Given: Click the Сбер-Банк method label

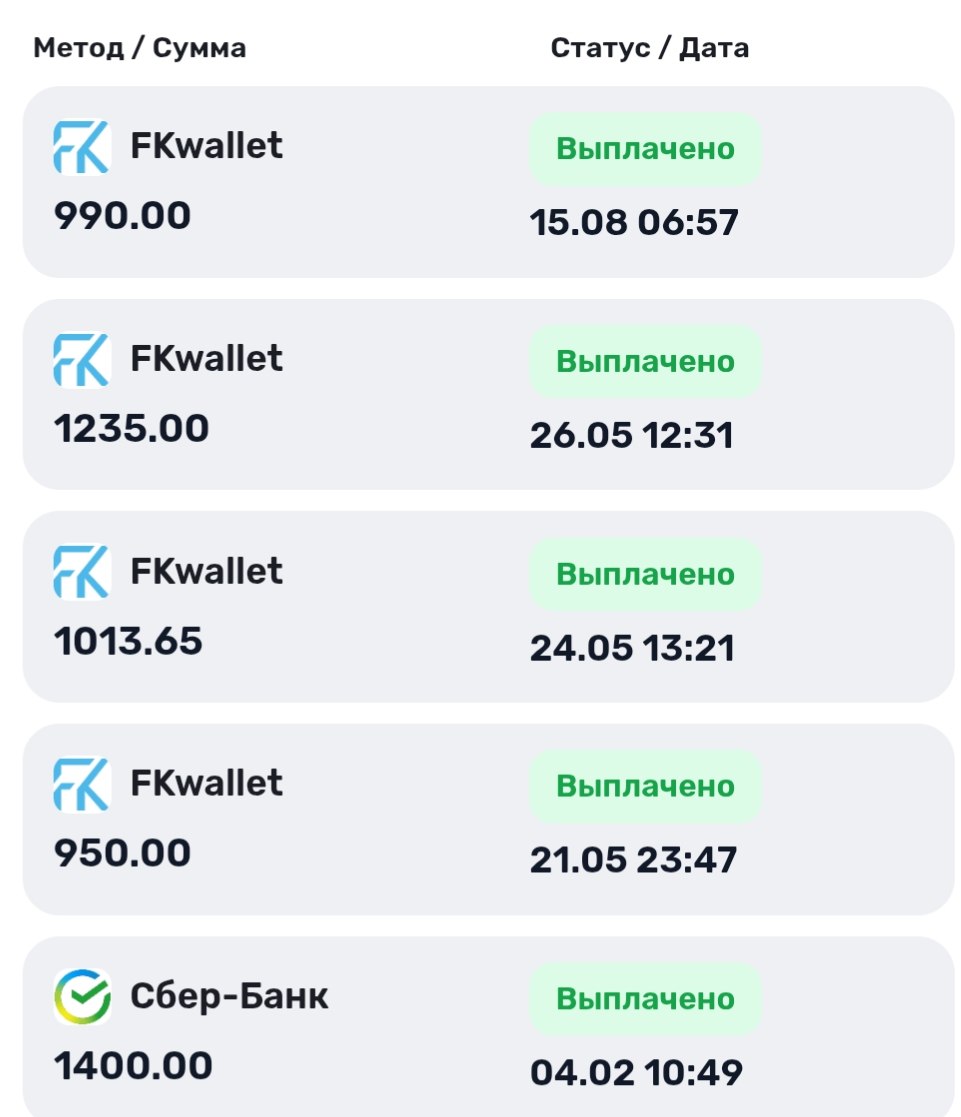Looking at the screenshot, I should tap(229, 996).
